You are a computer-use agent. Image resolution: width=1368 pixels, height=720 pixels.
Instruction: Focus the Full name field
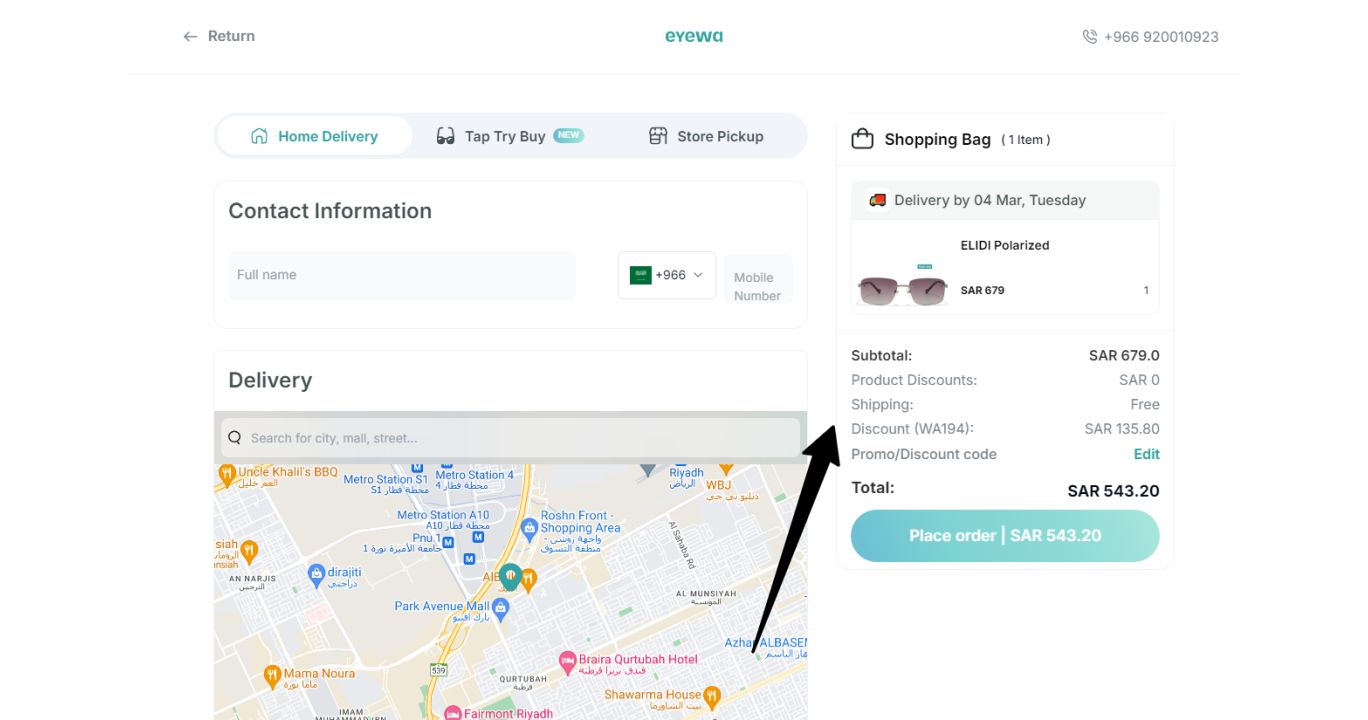(x=402, y=275)
